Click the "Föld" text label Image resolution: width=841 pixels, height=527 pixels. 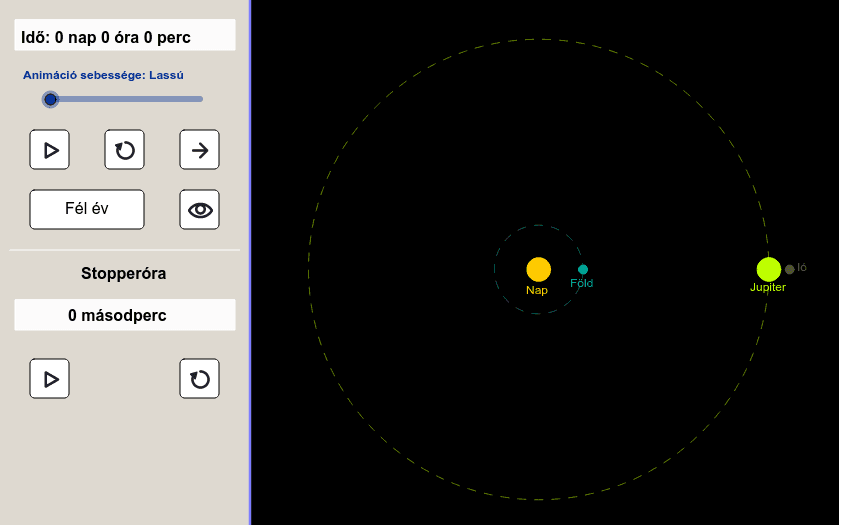coord(582,284)
